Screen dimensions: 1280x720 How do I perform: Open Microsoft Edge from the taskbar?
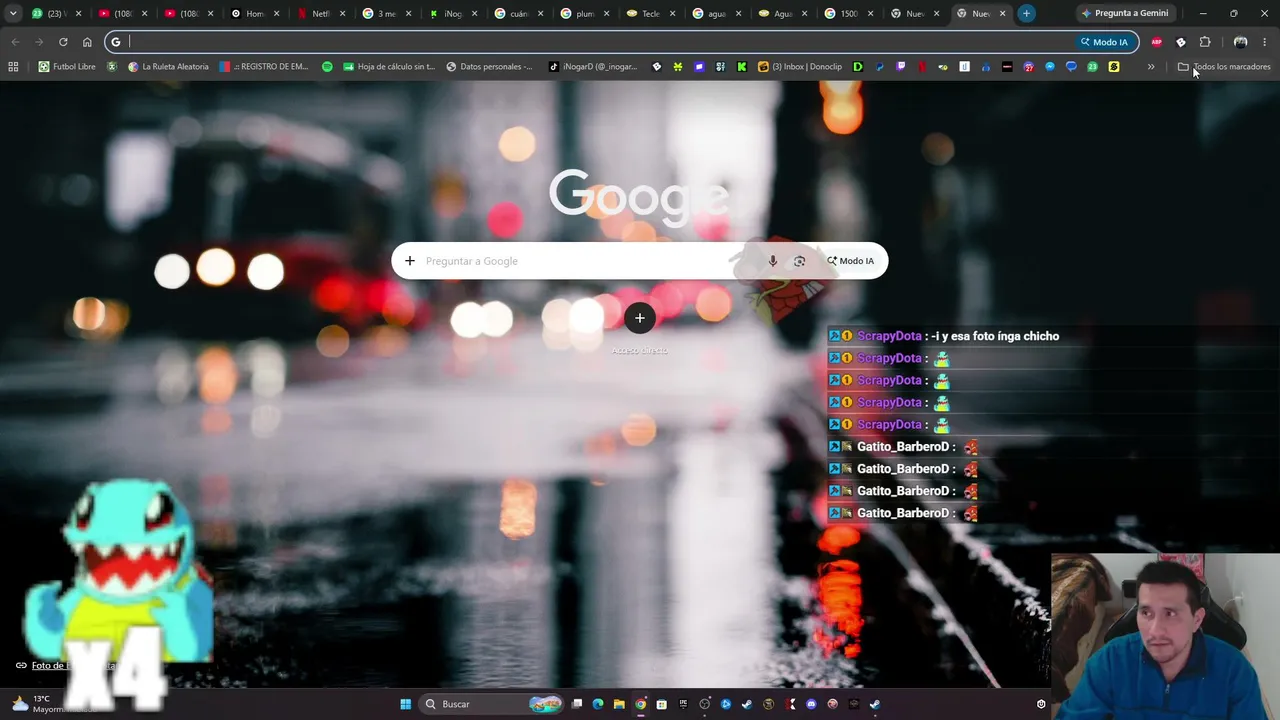[x=598, y=704]
